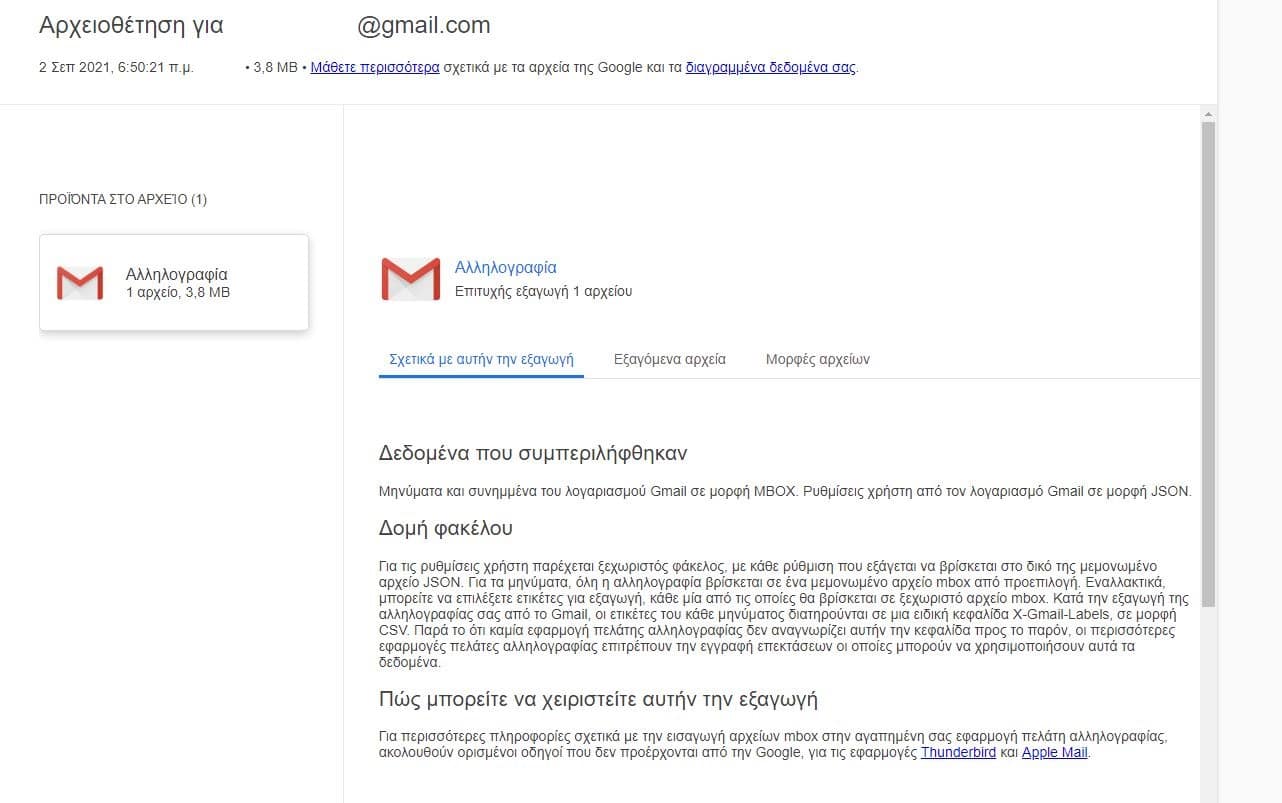The width and height of the screenshot is (1282, 803).
Task: Click the Gmail icon beside the Αλληλογραφία heading
Action: 410,279
